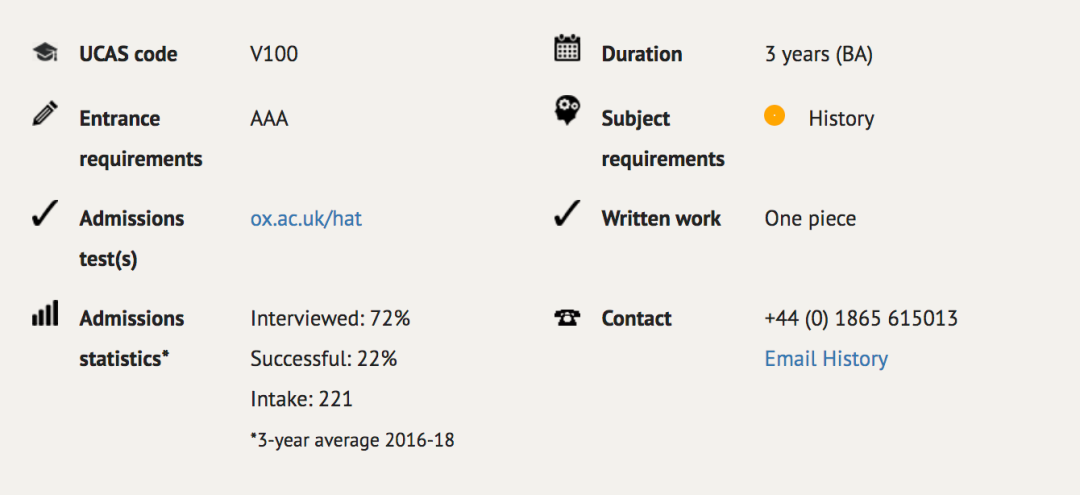
Task: Click the Intake: 221 figure
Action: coord(301,399)
